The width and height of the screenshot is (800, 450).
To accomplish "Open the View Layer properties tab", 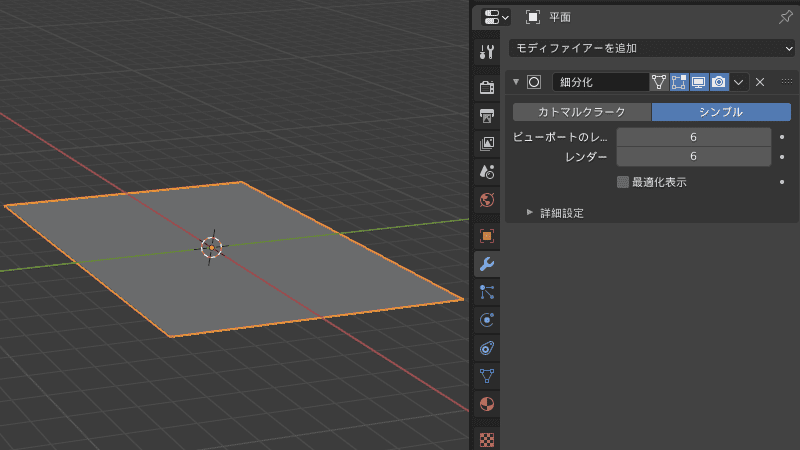I will coord(487,144).
